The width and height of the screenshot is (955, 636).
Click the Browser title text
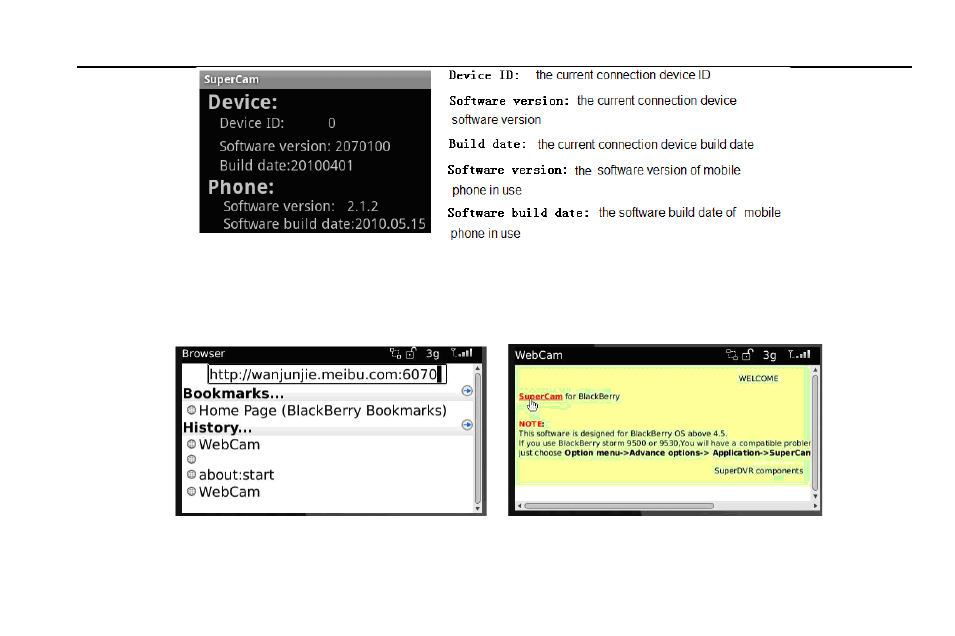click(x=203, y=353)
